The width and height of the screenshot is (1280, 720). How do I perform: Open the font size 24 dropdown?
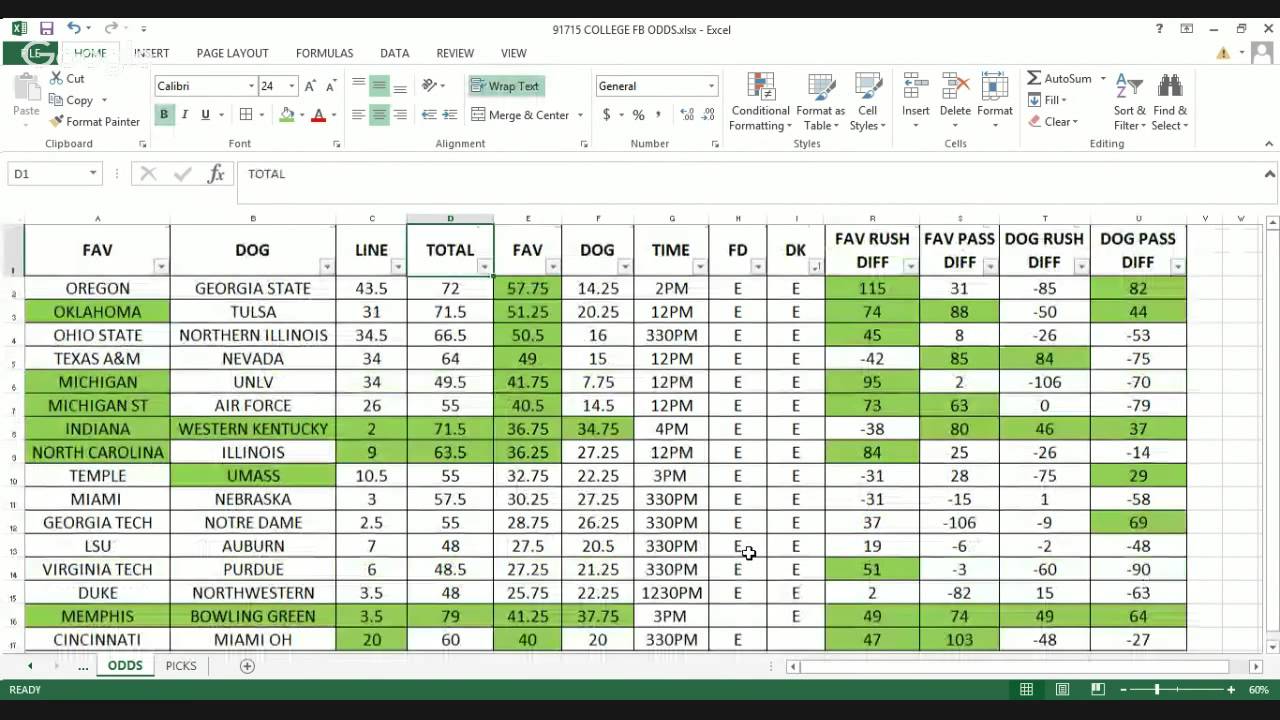point(292,86)
